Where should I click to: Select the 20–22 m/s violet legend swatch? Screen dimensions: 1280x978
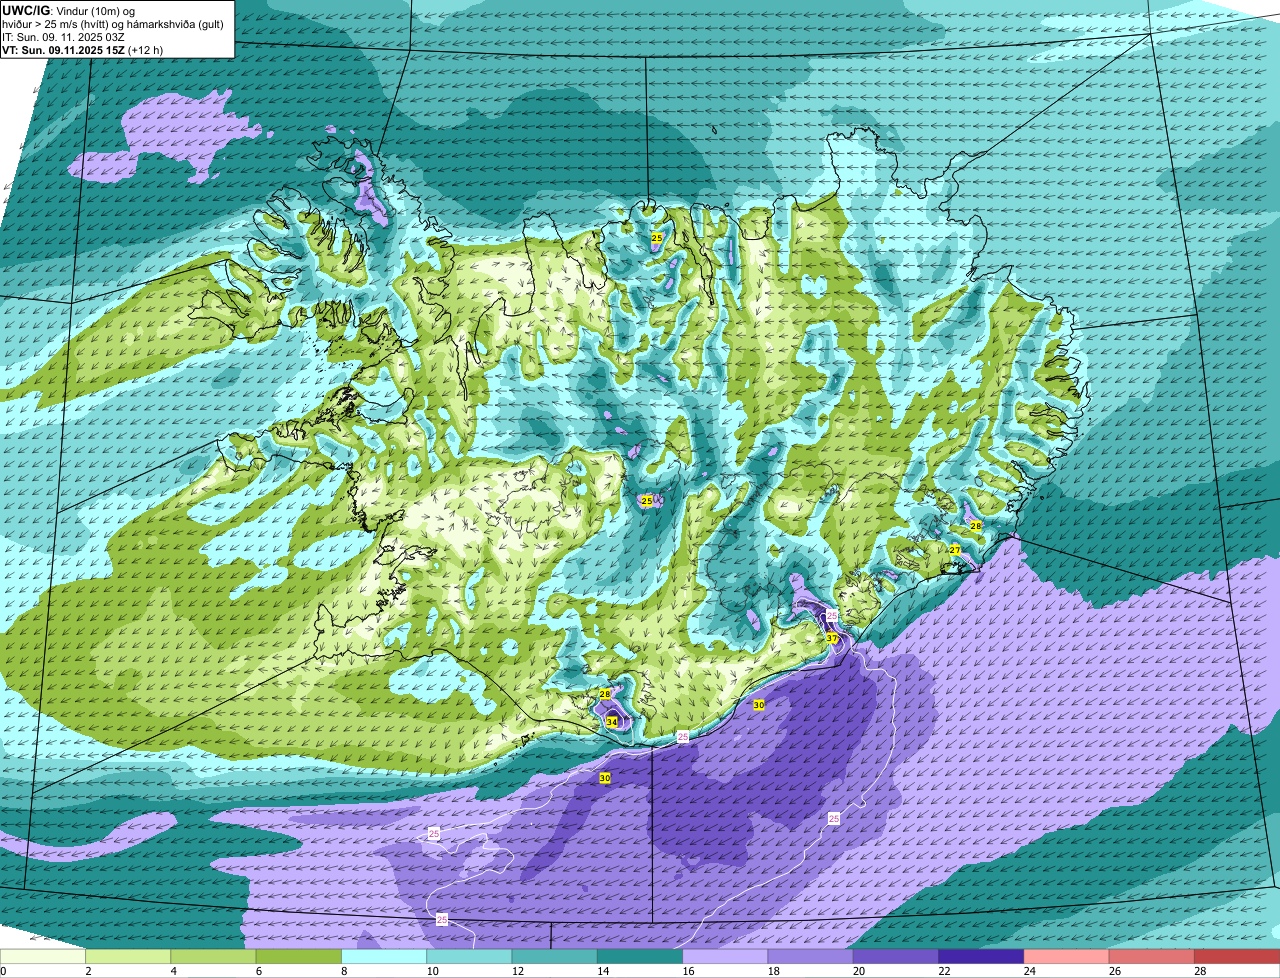pos(896,957)
